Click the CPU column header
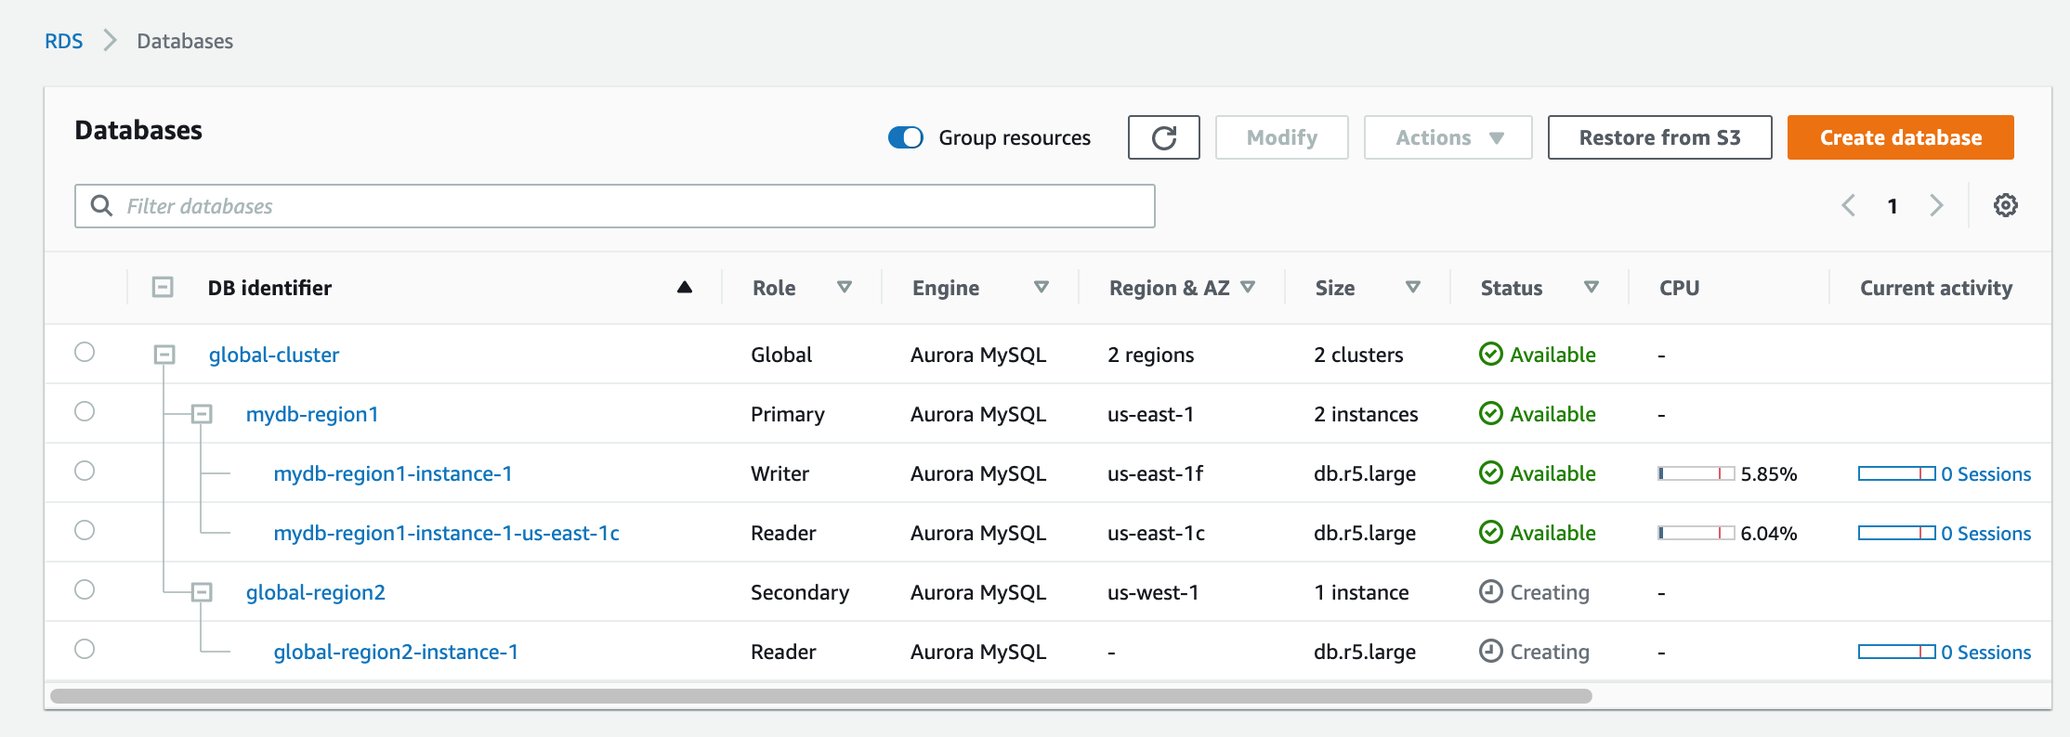 (1679, 287)
